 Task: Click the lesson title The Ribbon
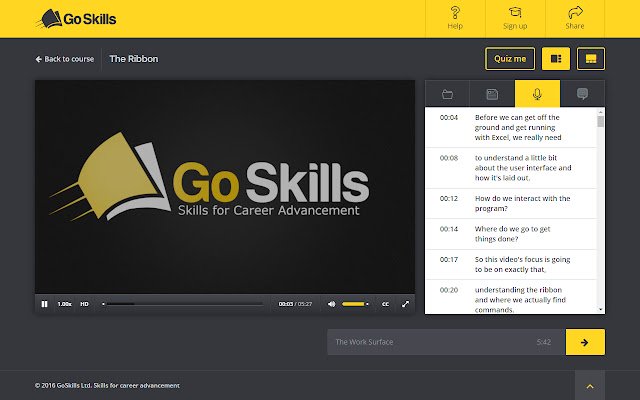pyautogui.click(x=134, y=59)
